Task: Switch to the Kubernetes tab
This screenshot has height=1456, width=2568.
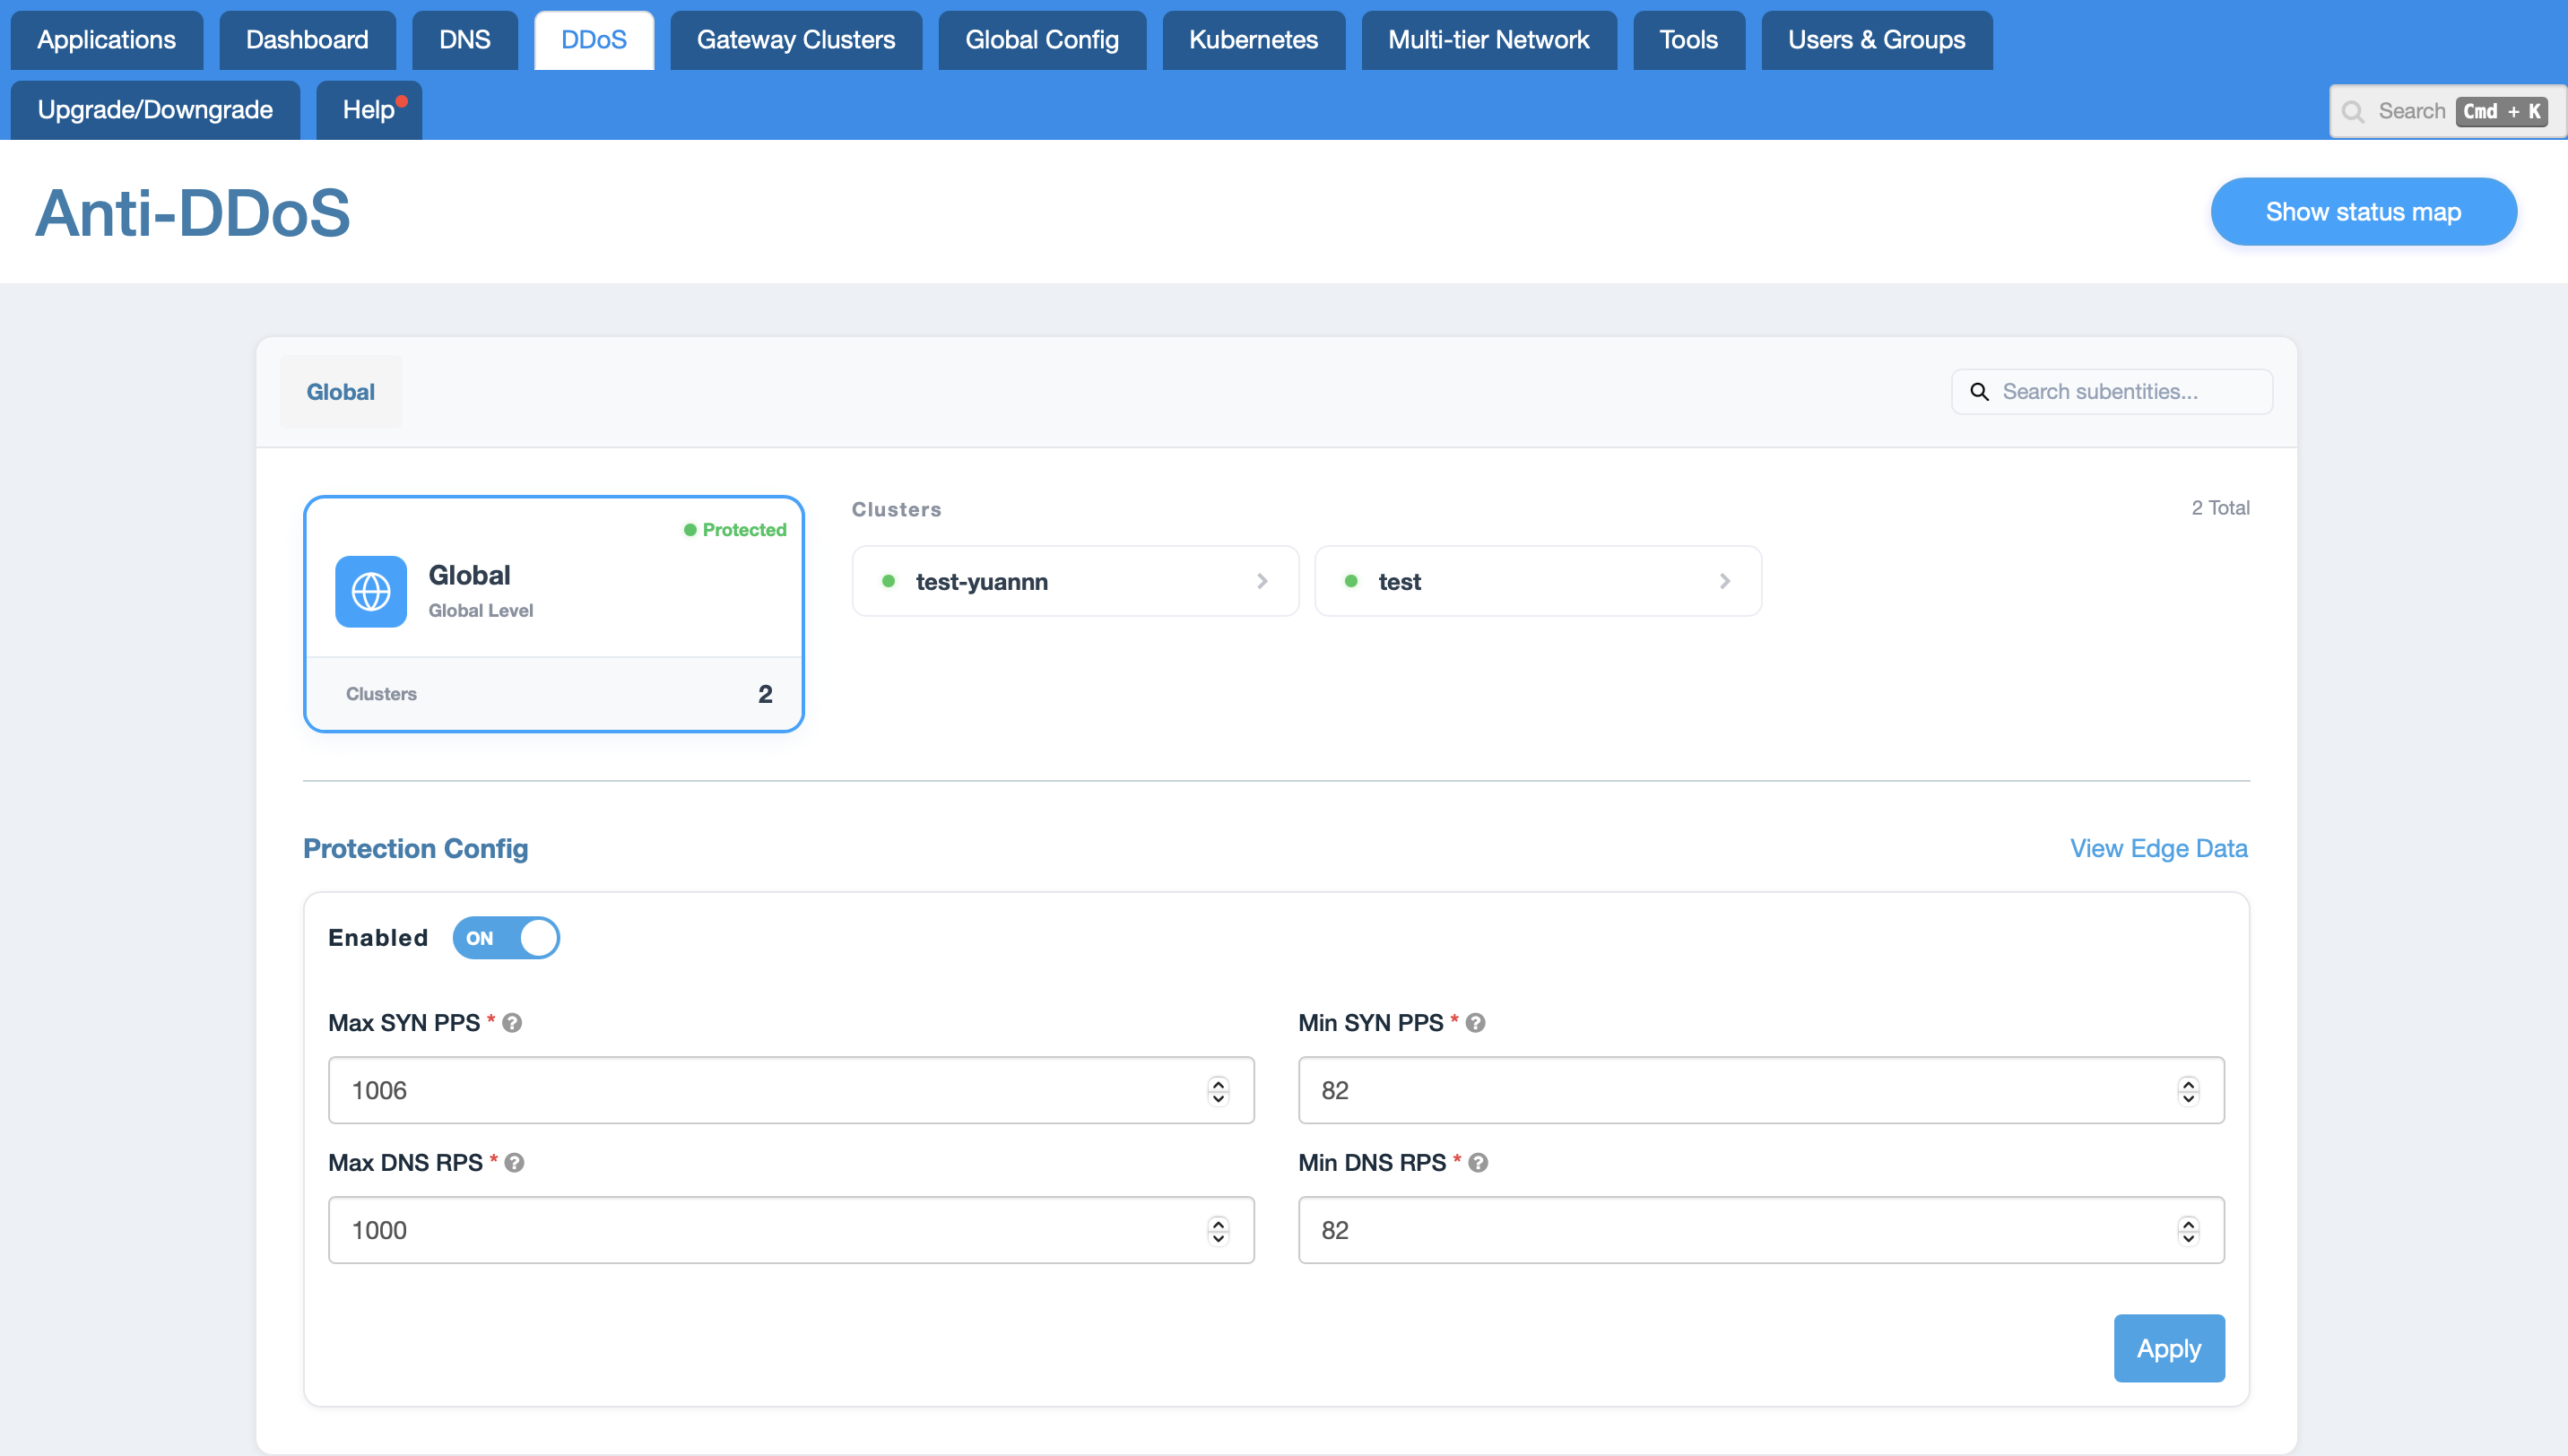Action: point(1253,40)
